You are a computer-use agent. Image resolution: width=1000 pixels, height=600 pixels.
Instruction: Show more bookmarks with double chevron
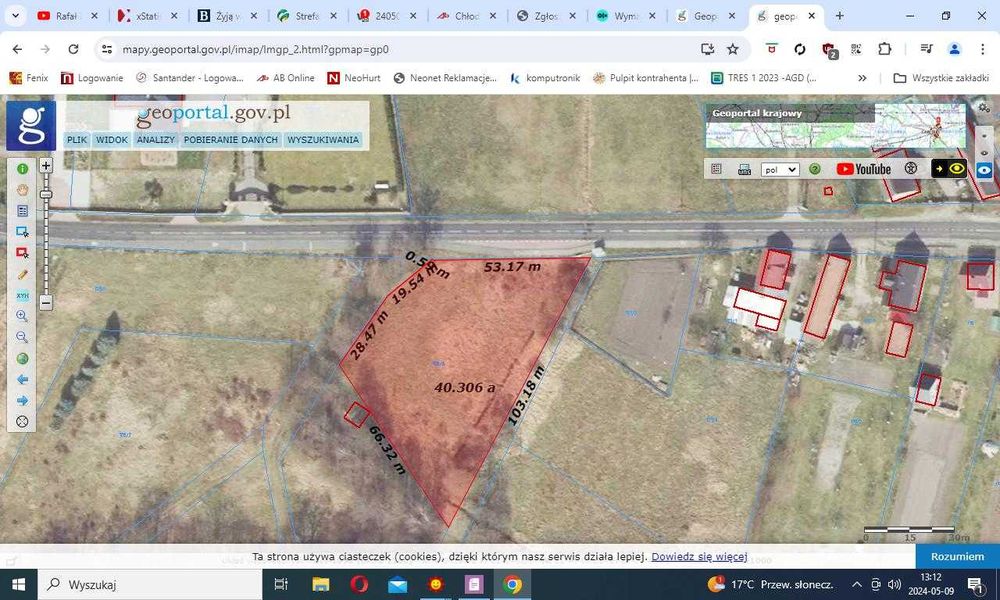point(862,78)
